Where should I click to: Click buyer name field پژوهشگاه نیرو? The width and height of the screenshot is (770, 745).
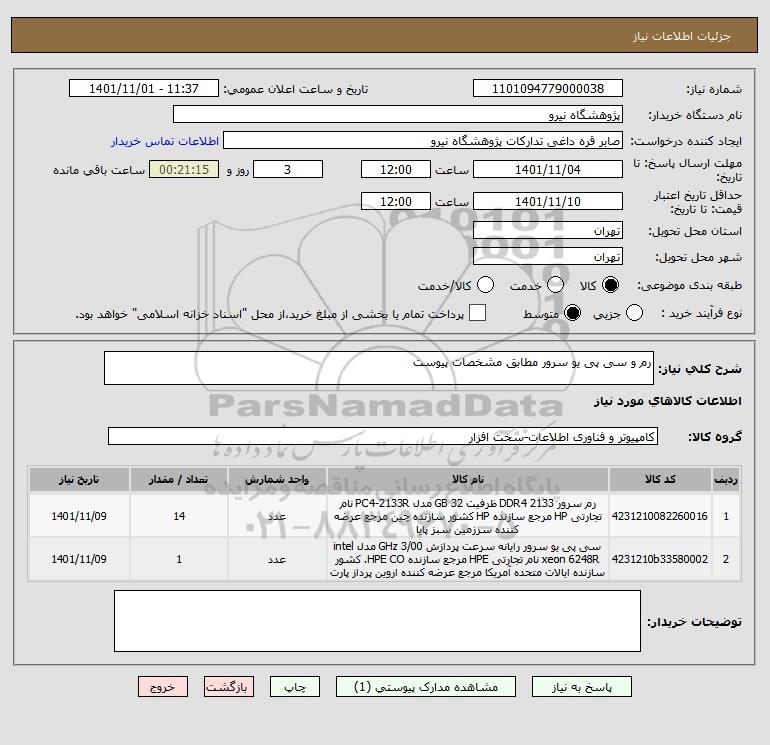coord(398,115)
